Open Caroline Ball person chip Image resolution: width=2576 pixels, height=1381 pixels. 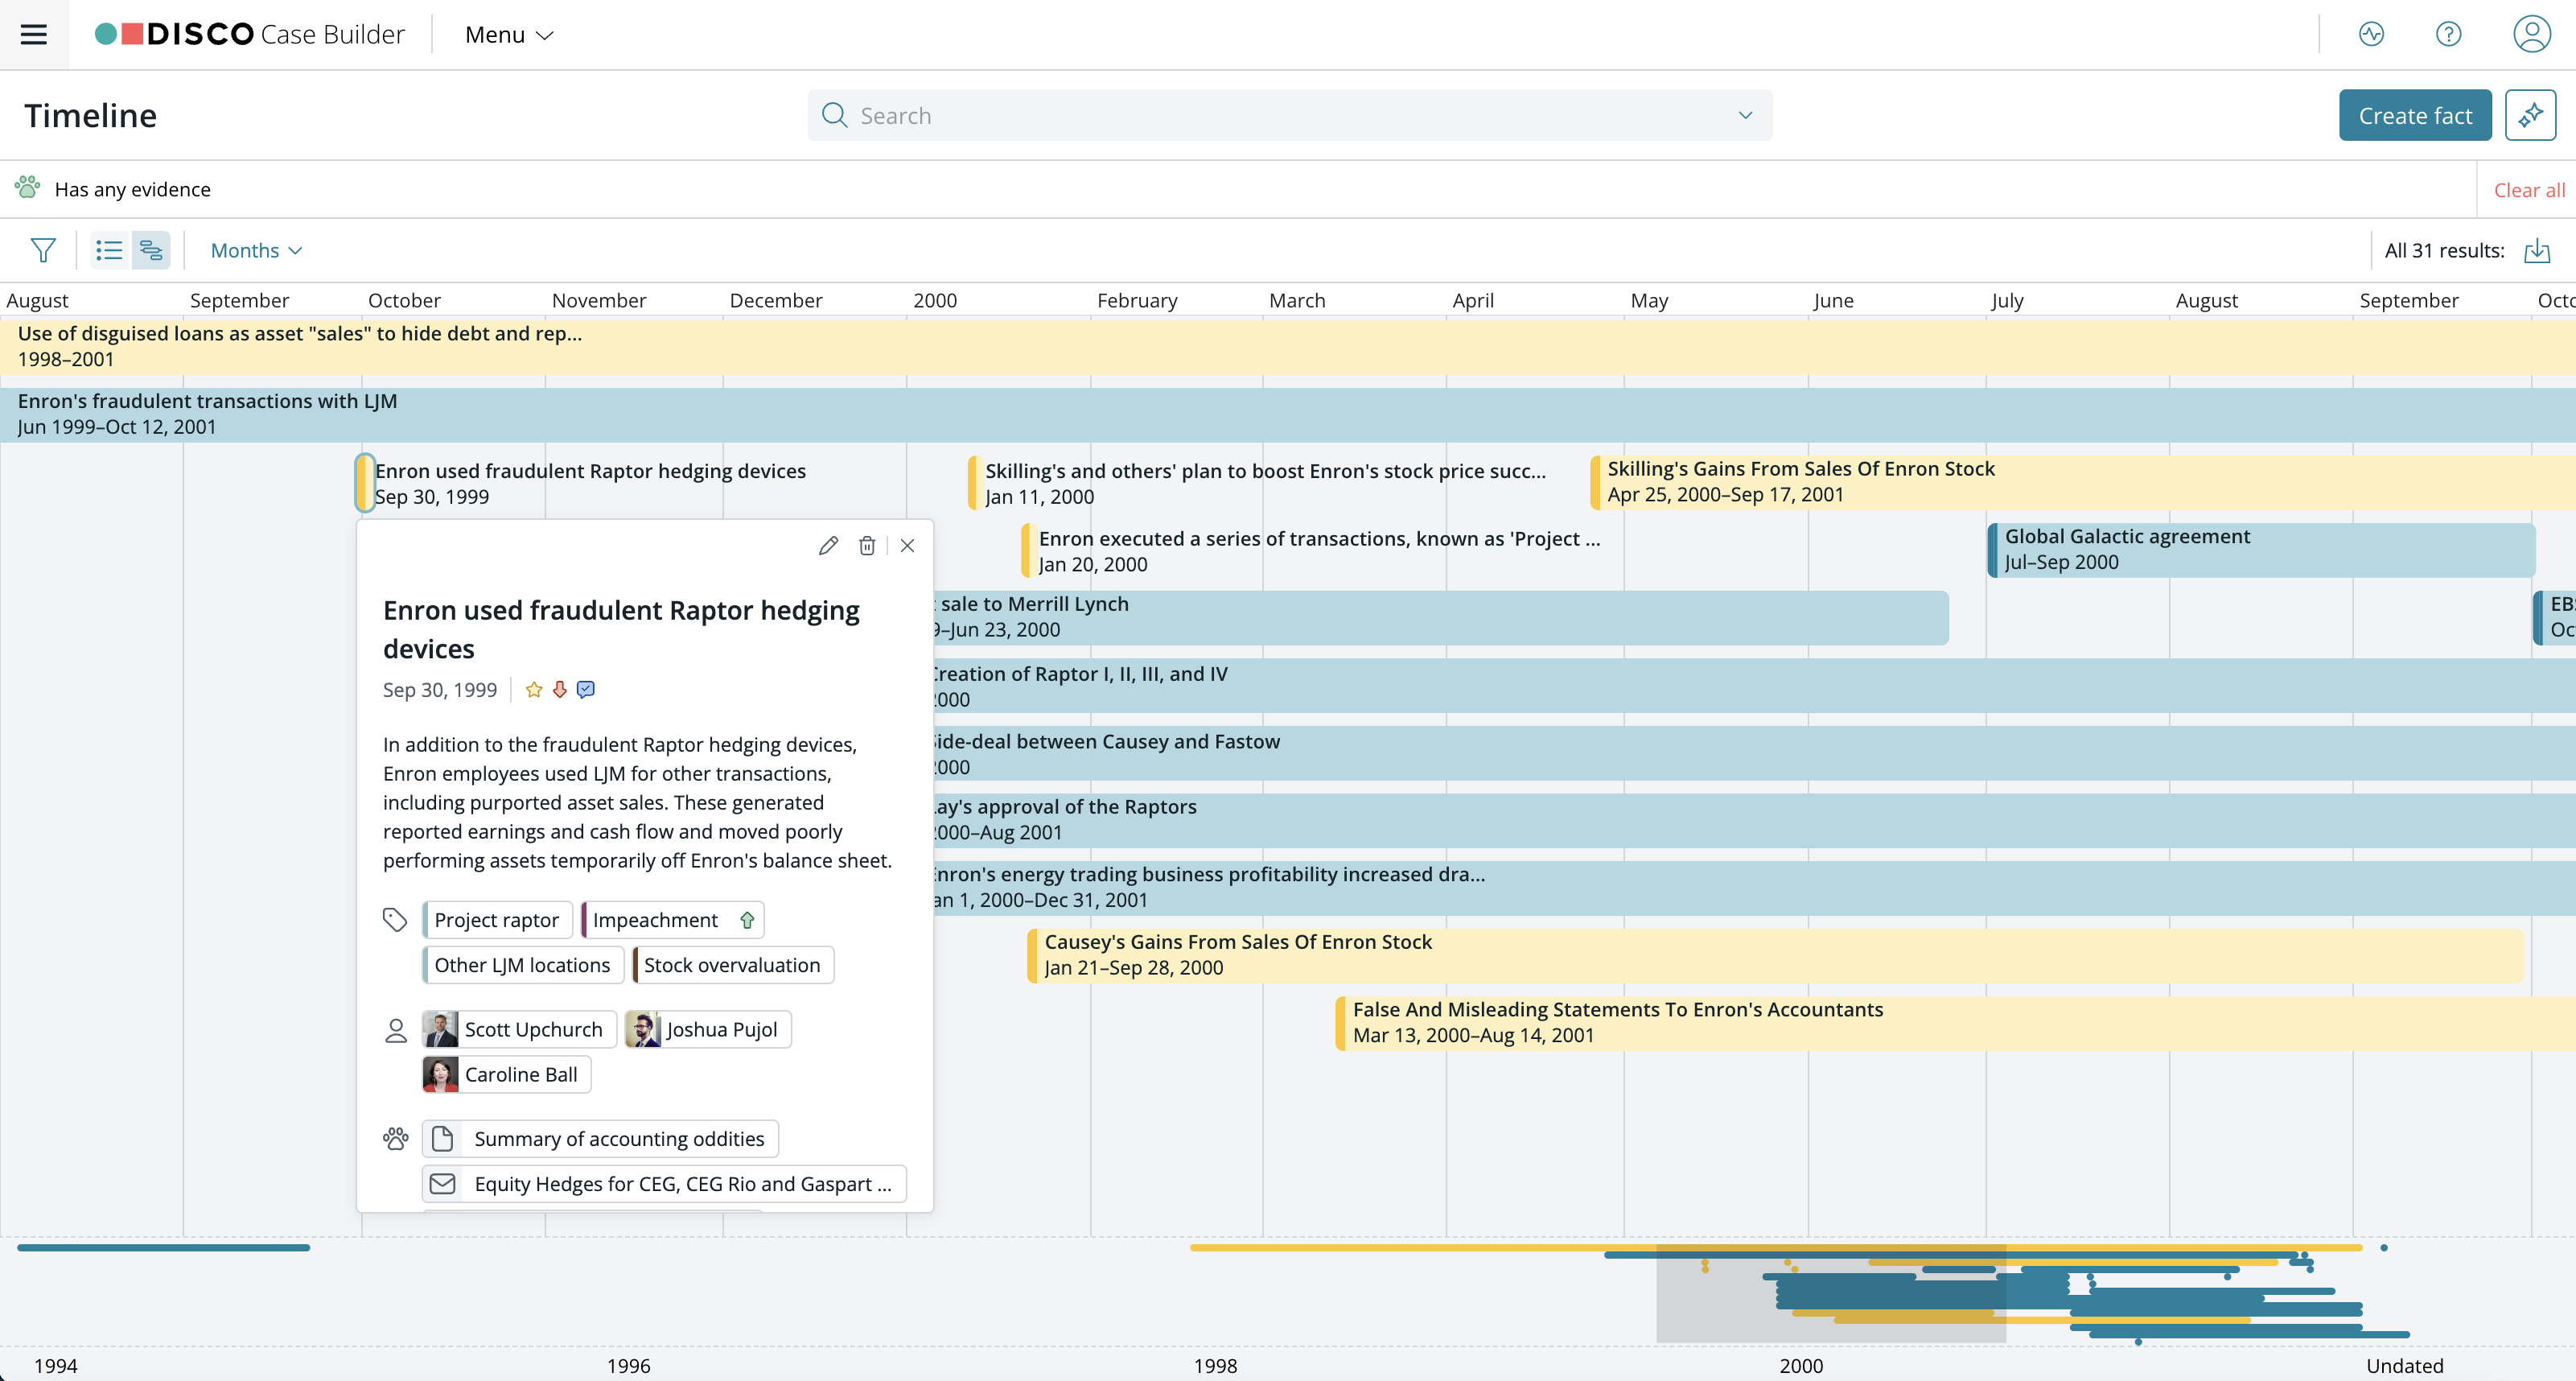click(506, 1074)
